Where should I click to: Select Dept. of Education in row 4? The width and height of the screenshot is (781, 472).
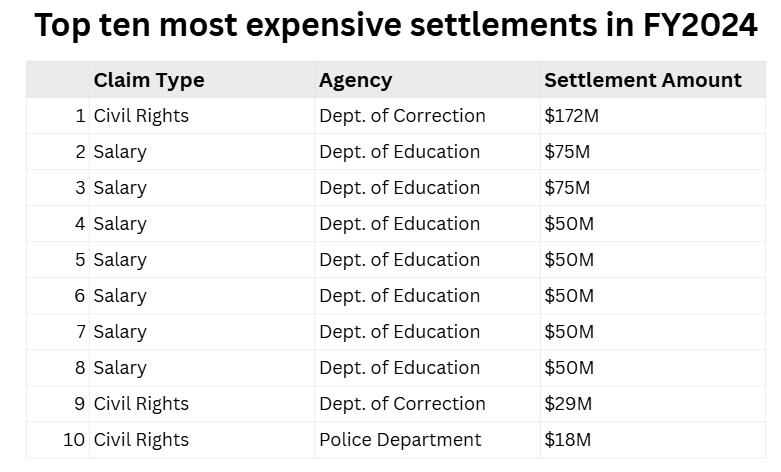399,224
